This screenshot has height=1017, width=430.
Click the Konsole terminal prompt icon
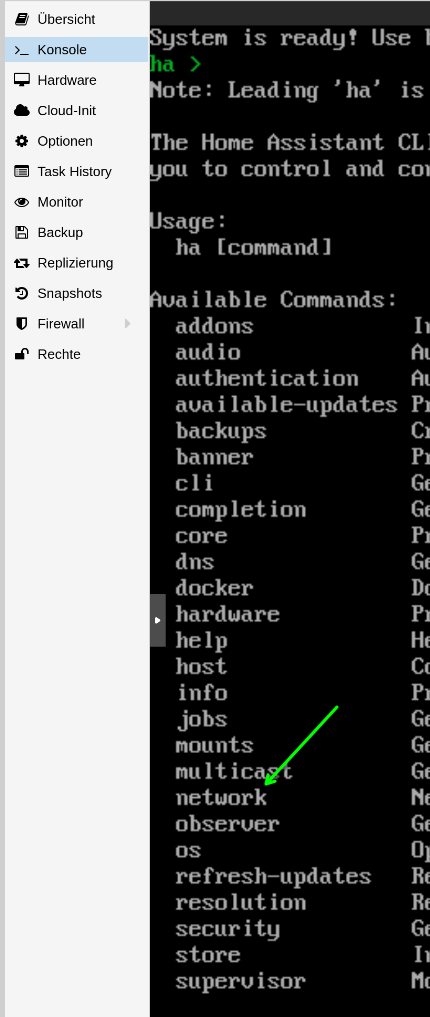click(21, 50)
